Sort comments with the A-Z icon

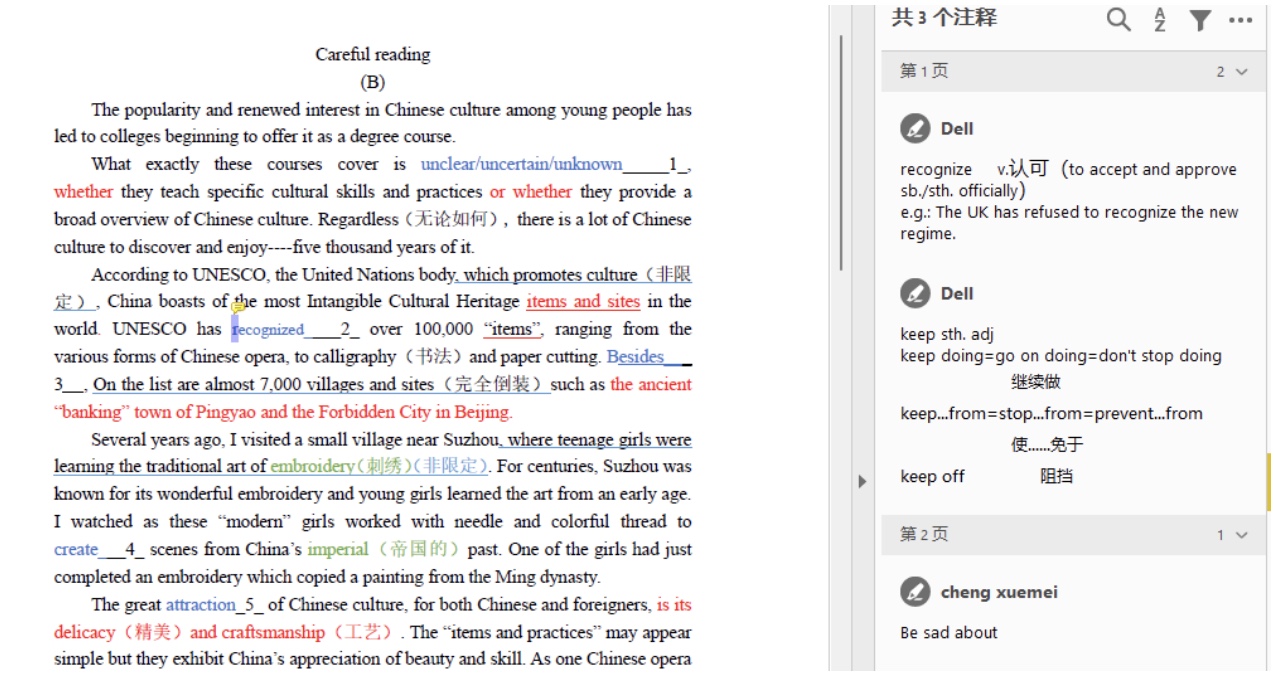1160,19
